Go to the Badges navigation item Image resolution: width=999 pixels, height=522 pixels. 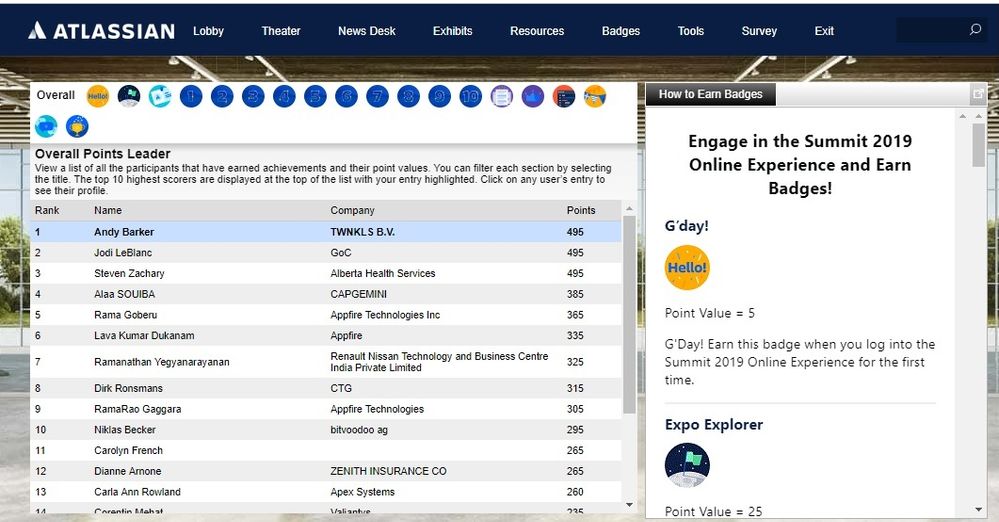click(620, 31)
